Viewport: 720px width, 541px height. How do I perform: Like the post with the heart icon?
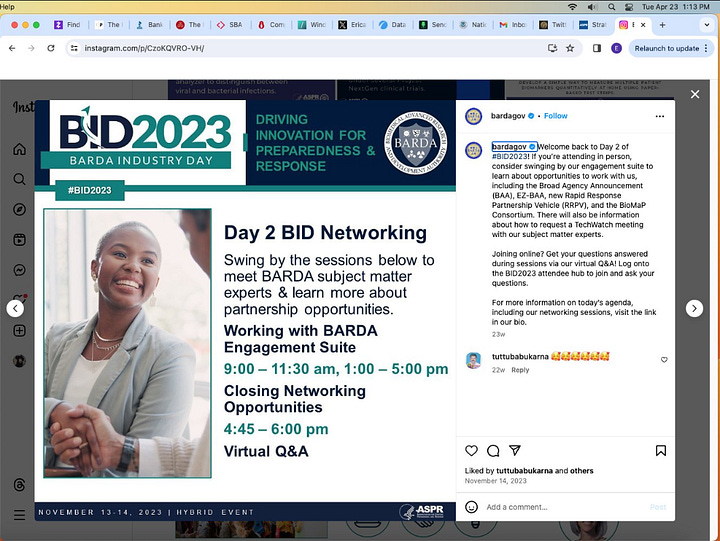coord(472,451)
